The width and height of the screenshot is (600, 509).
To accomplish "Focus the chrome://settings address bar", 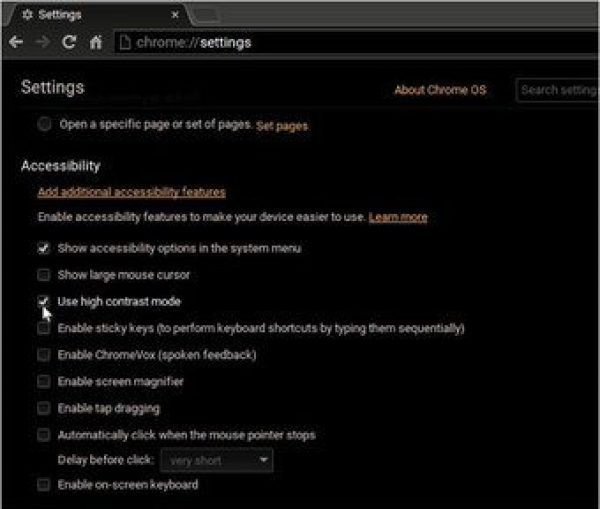I will pos(356,42).
